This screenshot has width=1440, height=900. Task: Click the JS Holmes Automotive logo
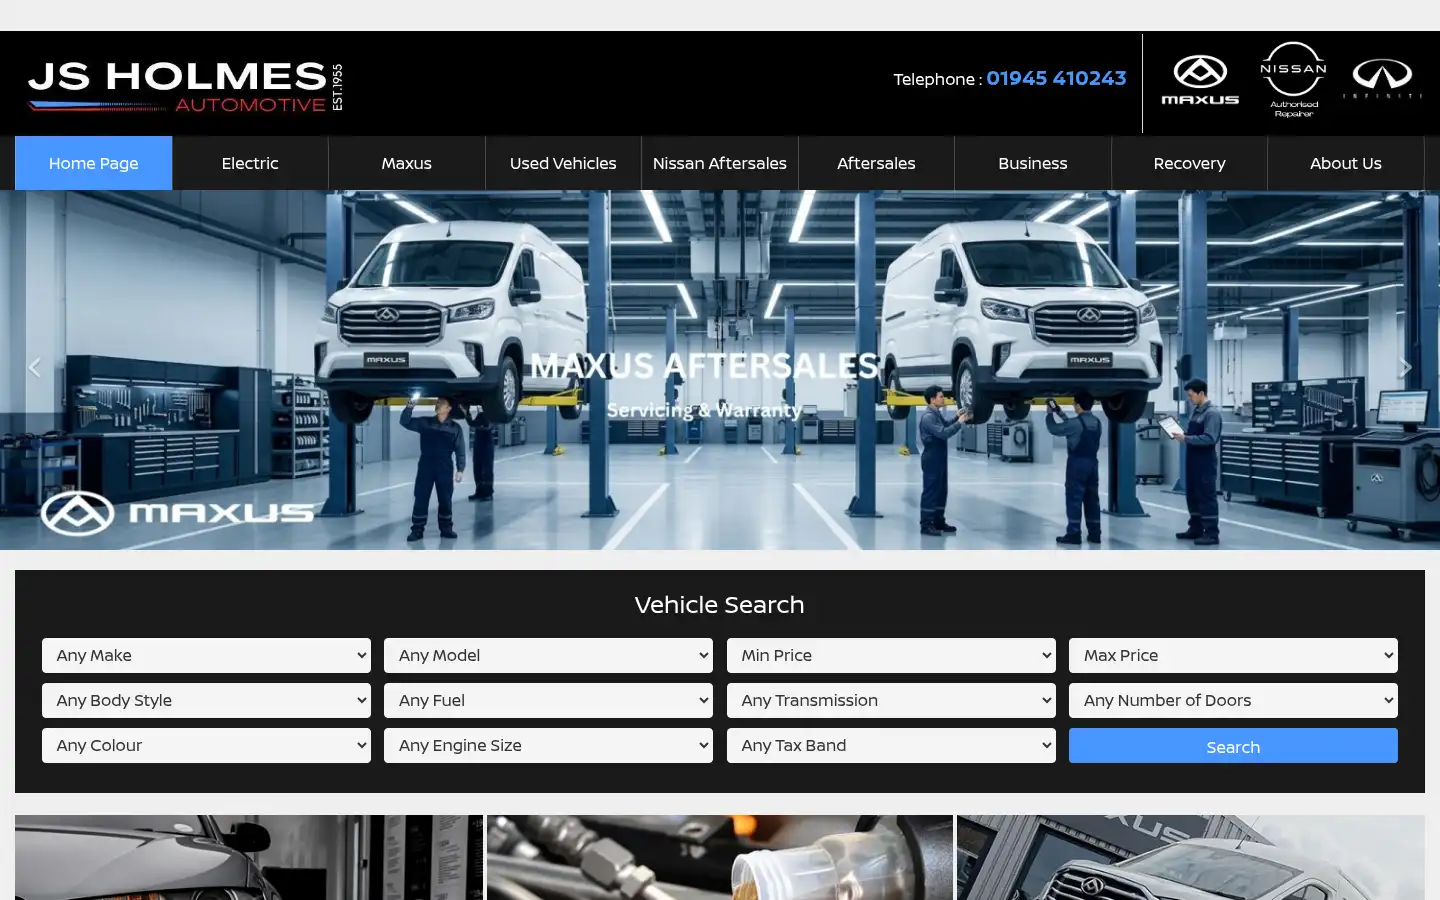[186, 86]
